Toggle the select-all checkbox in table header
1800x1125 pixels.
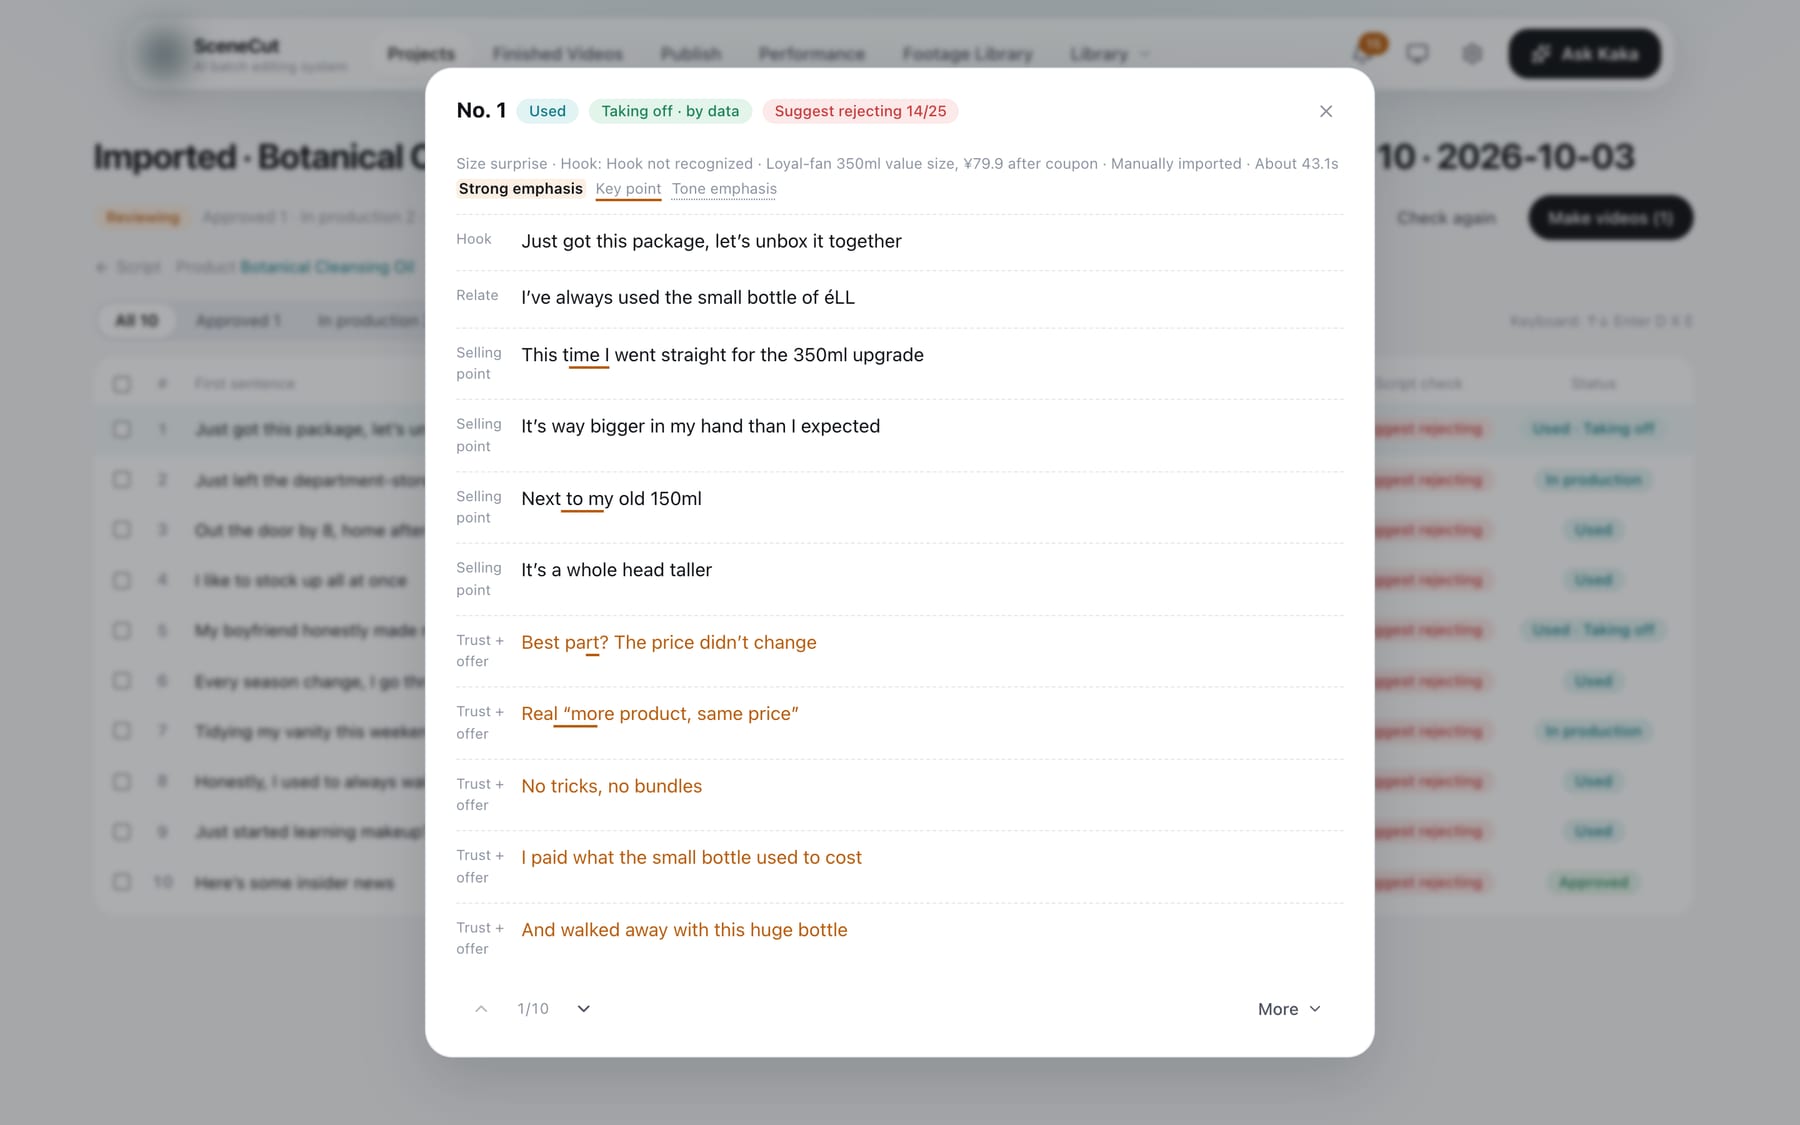pyautogui.click(x=122, y=384)
